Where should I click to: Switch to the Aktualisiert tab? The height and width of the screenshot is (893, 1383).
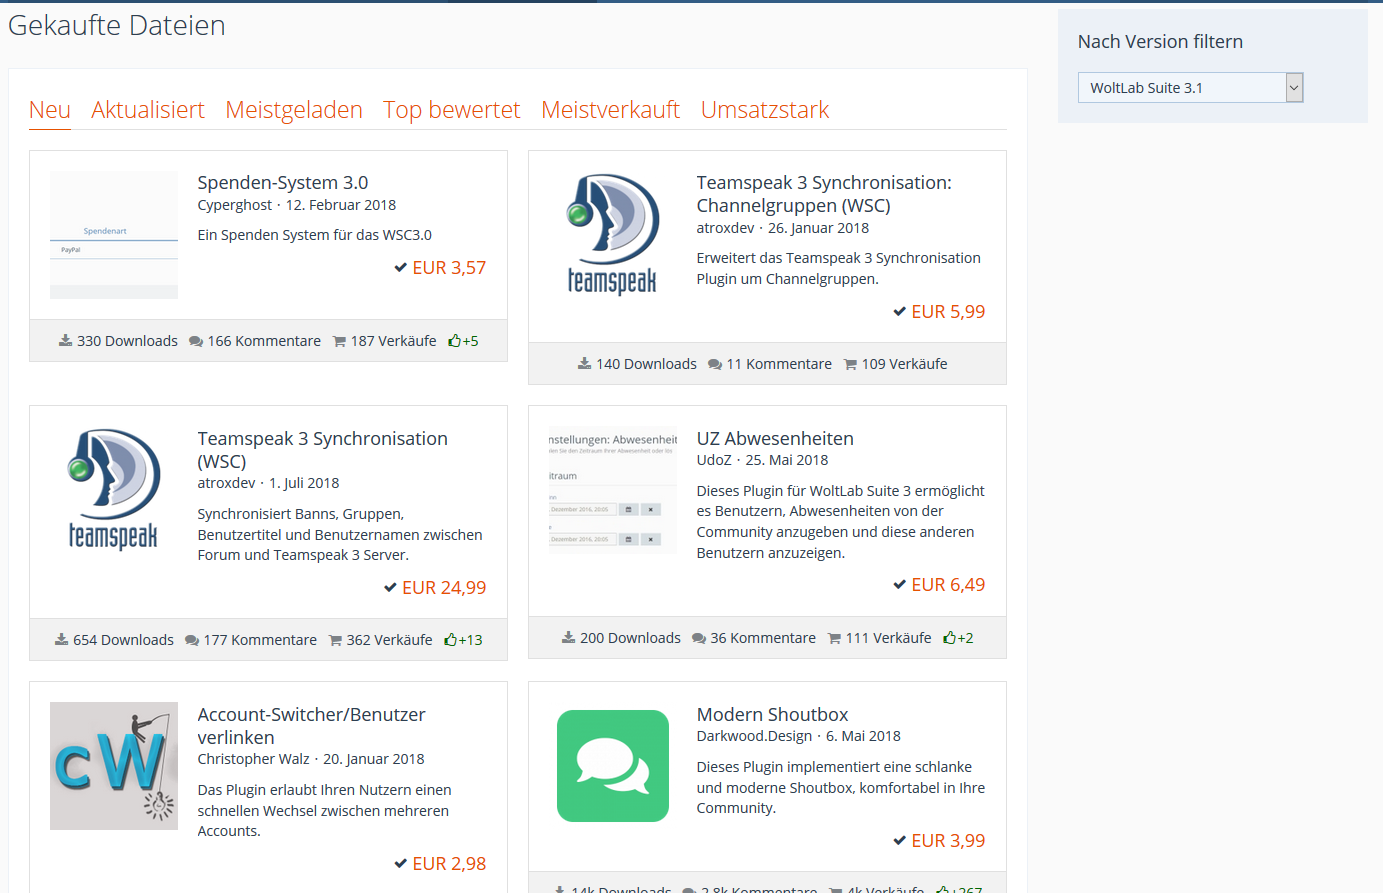coord(148,110)
